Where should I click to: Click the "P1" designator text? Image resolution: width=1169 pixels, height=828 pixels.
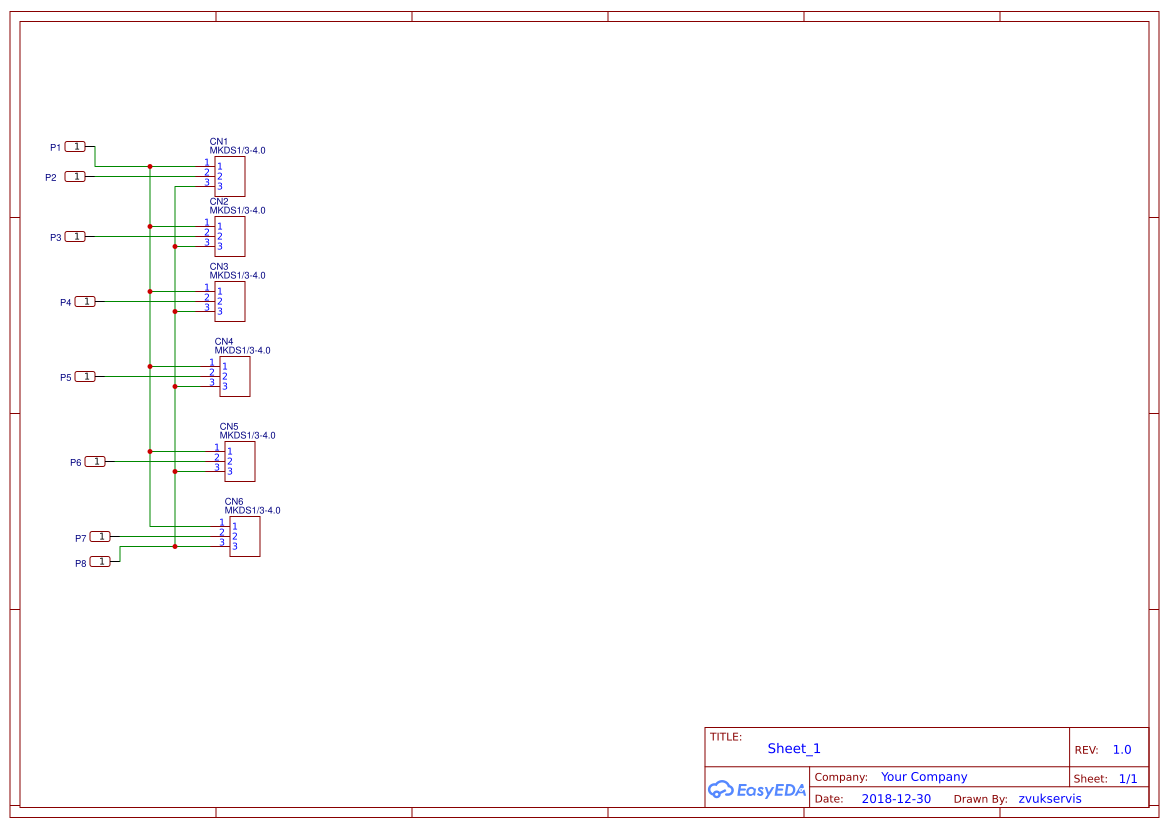click(x=55, y=148)
